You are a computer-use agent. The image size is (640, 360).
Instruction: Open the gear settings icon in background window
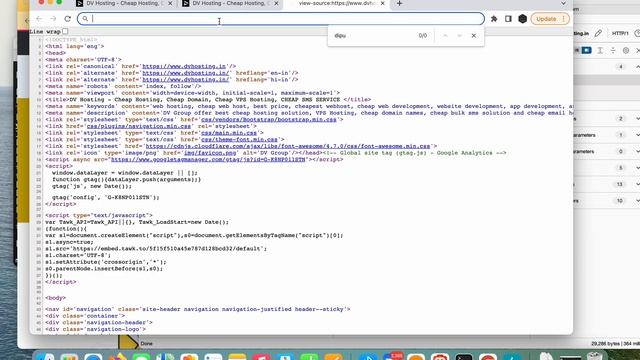click(626, 50)
